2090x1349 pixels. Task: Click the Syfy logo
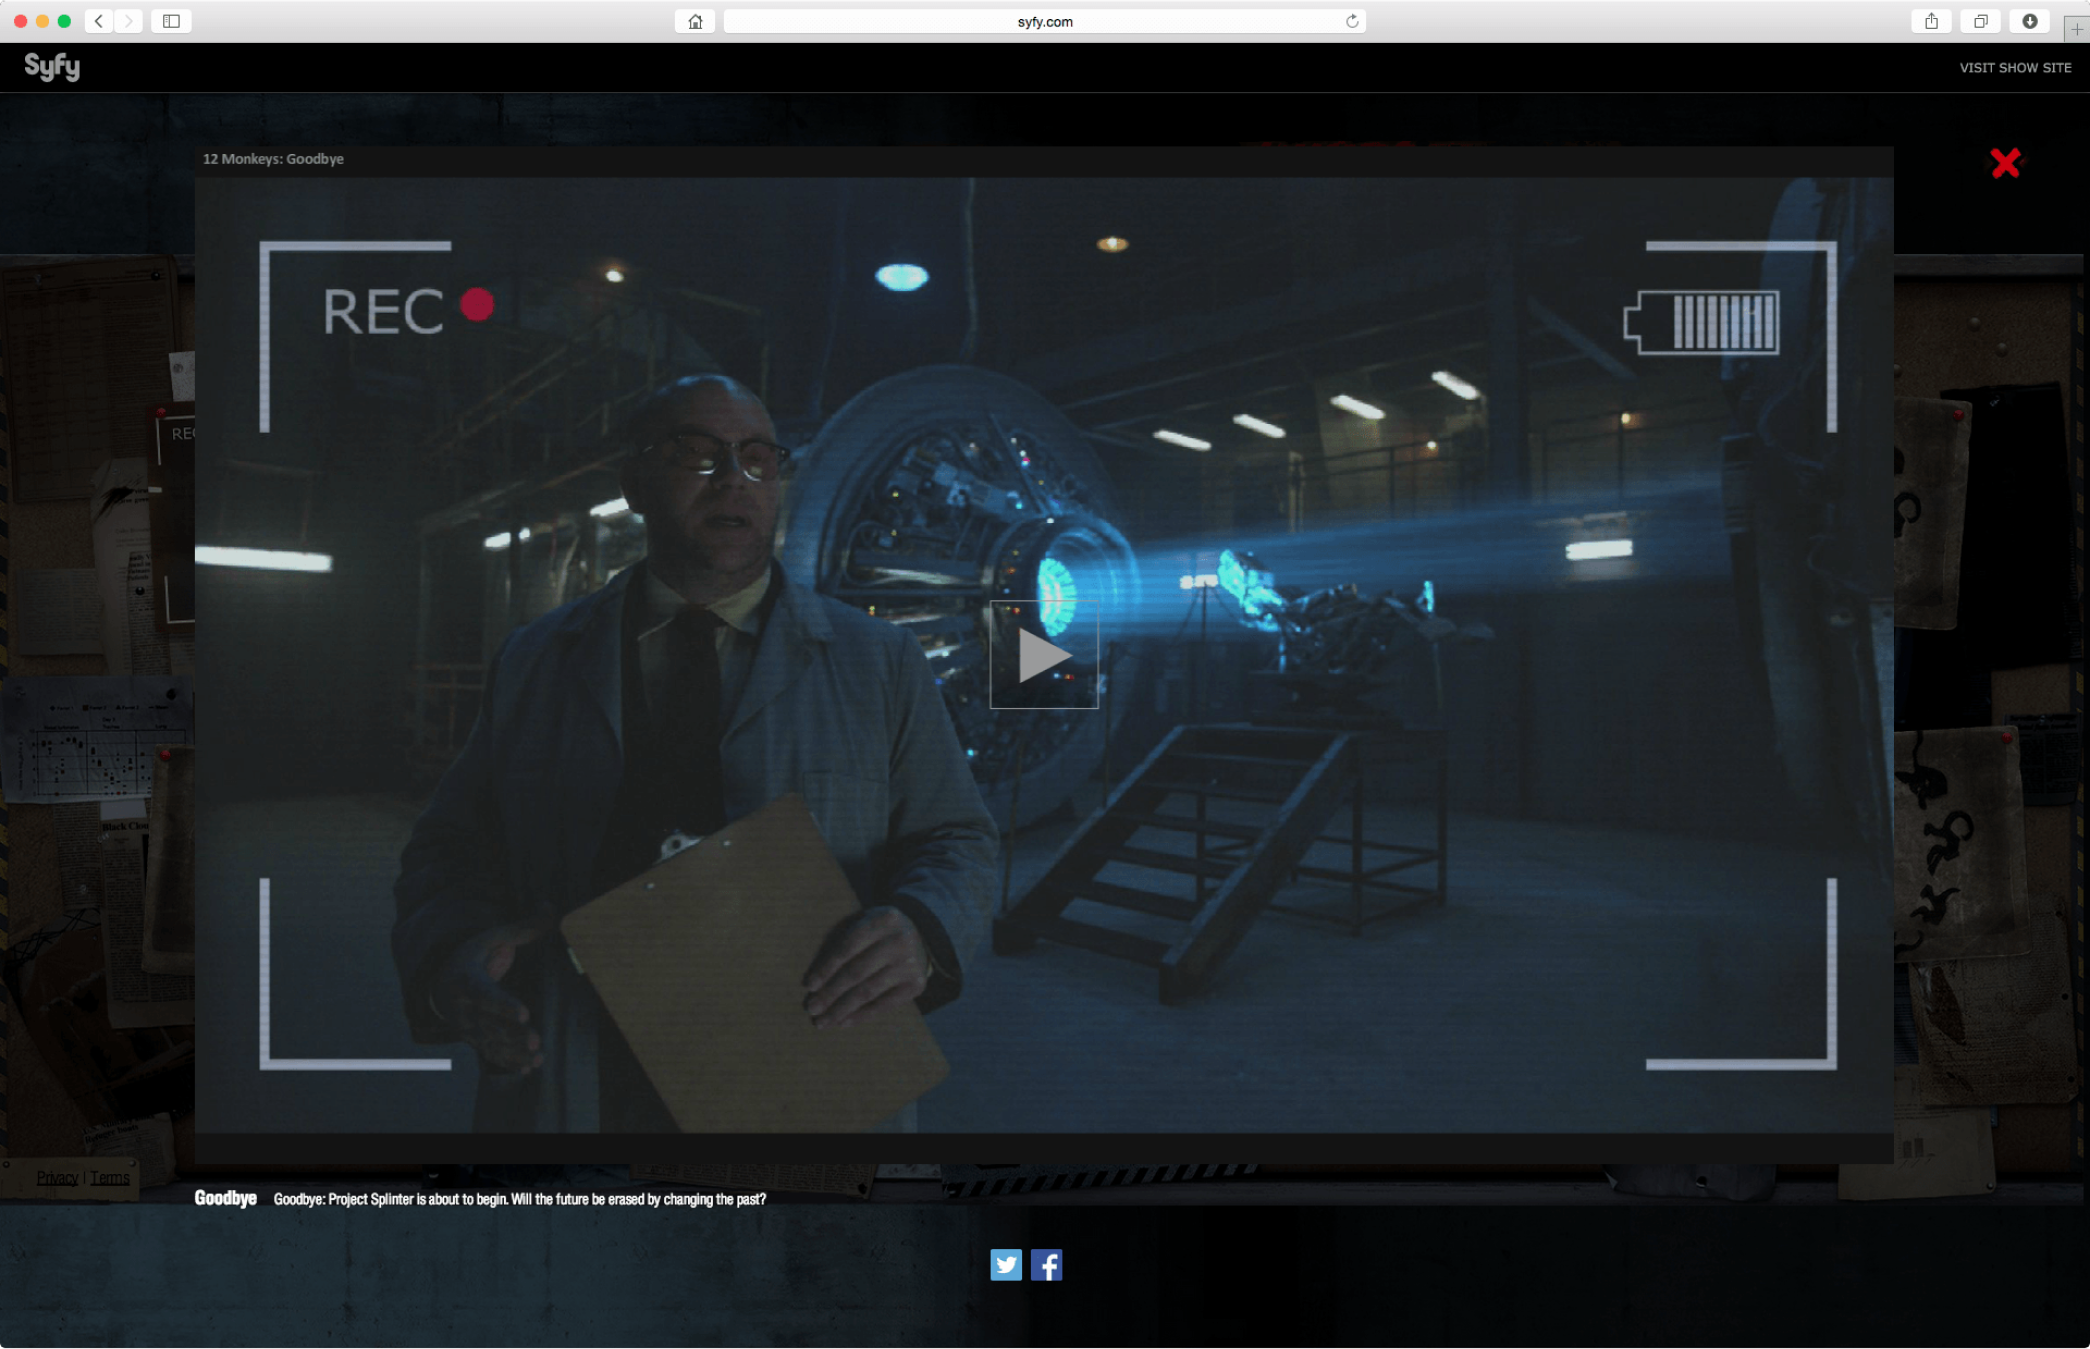(52, 67)
